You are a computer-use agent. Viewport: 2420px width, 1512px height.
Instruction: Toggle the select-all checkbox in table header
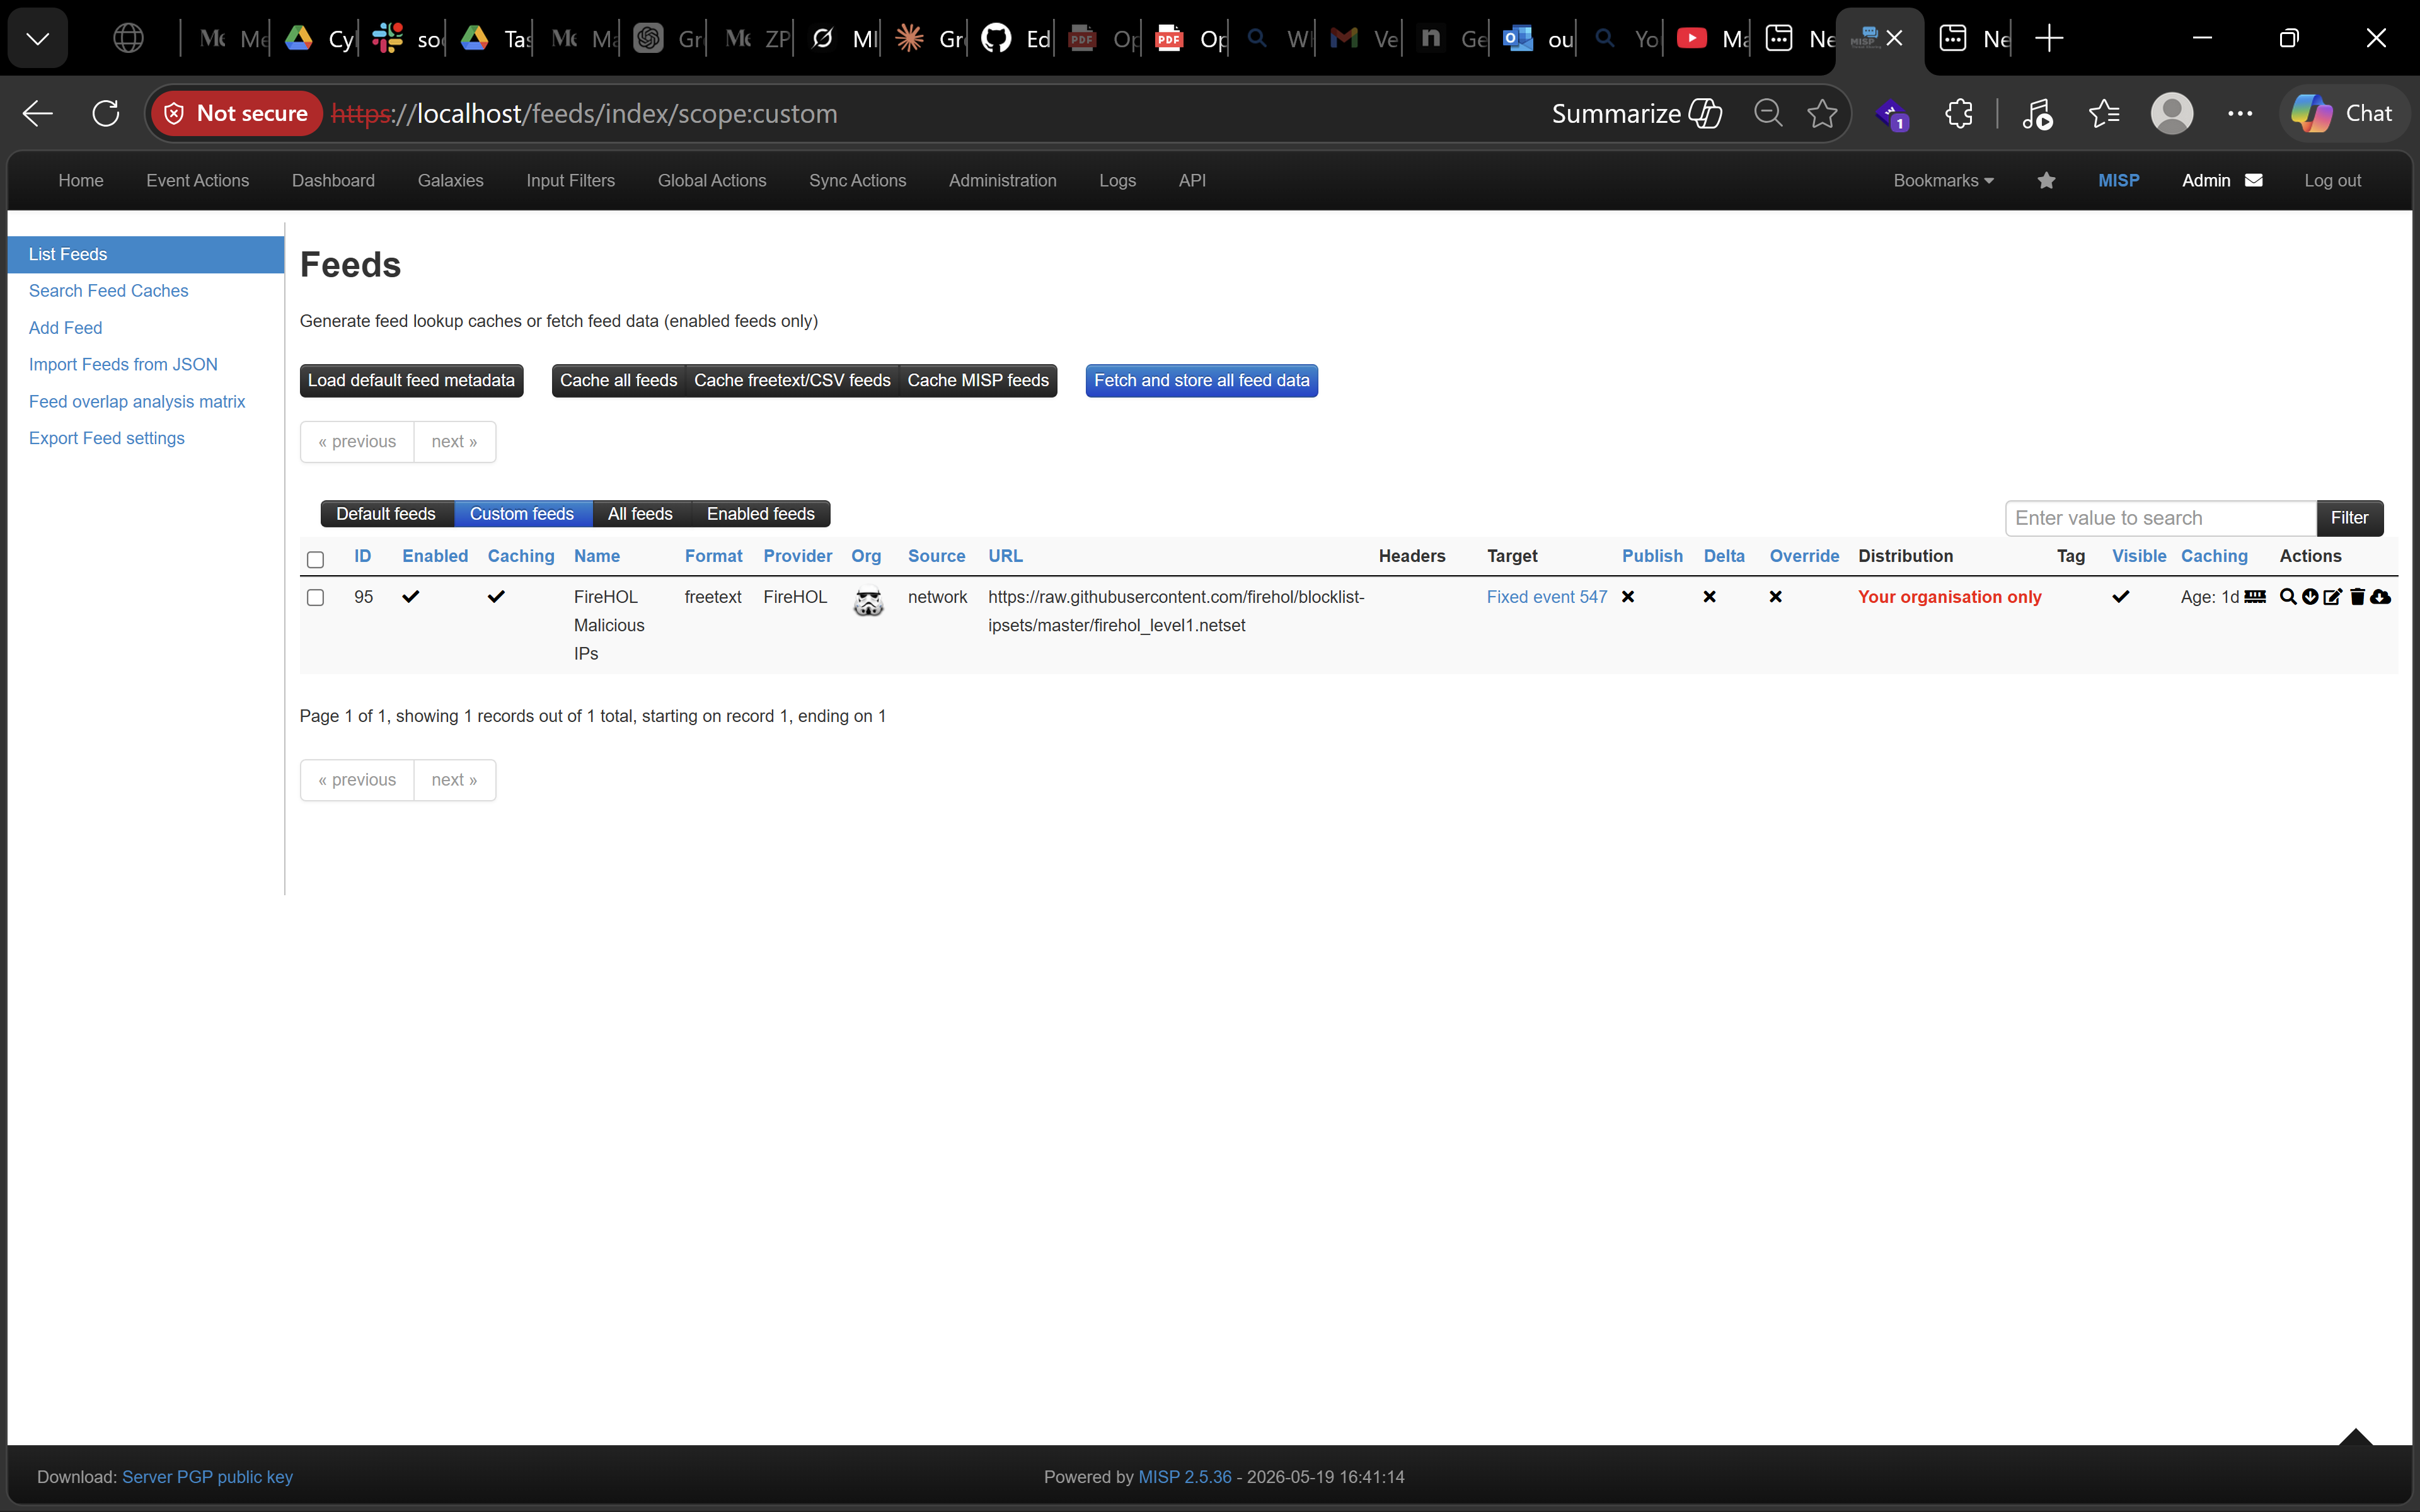point(315,559)
